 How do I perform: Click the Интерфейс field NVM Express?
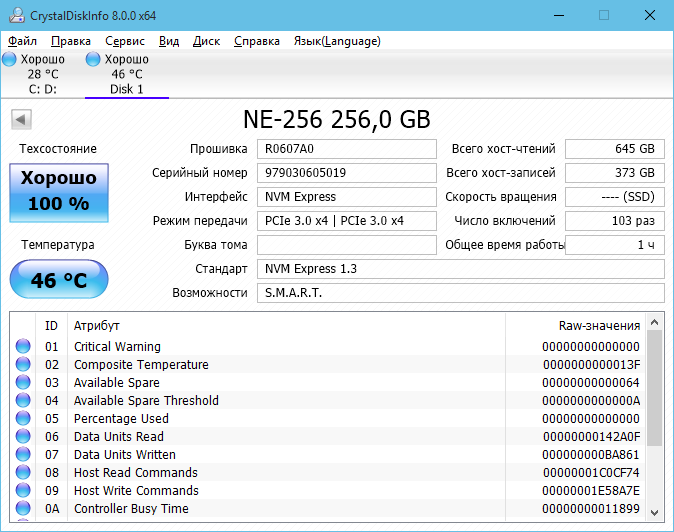pyautogui.click(x=347, y=197)
